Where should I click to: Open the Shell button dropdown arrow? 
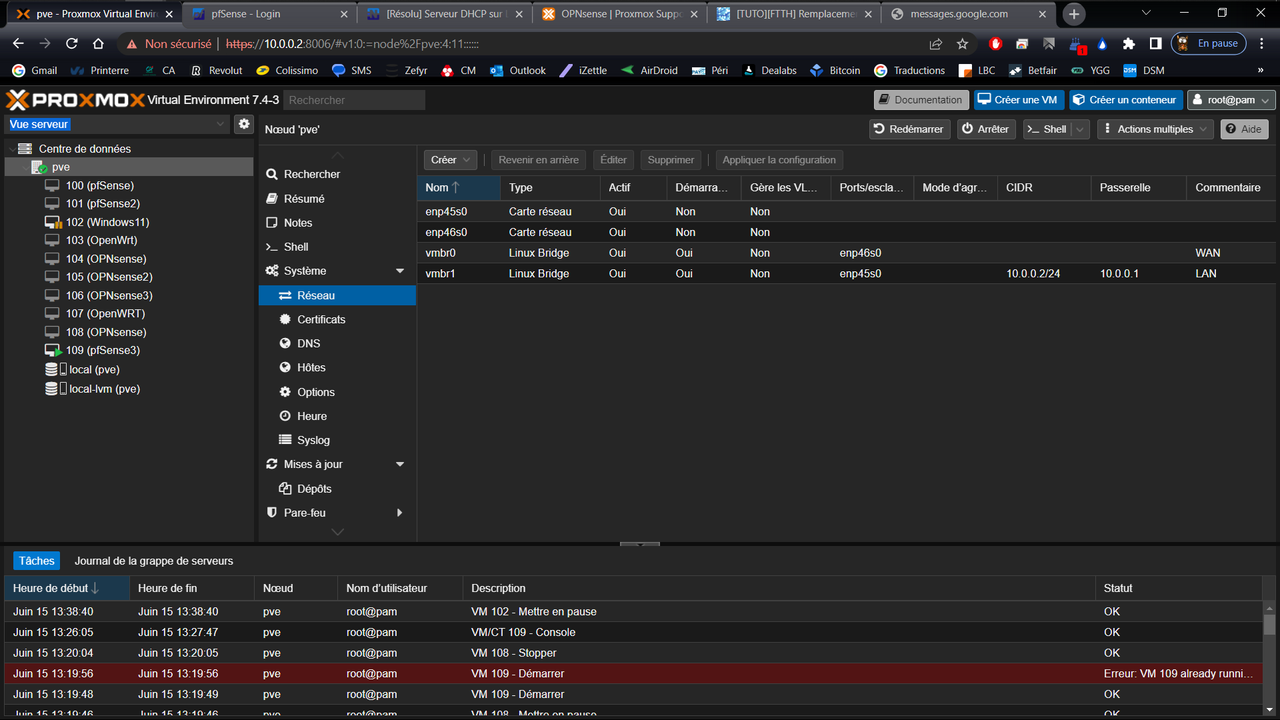point(1081,129)
